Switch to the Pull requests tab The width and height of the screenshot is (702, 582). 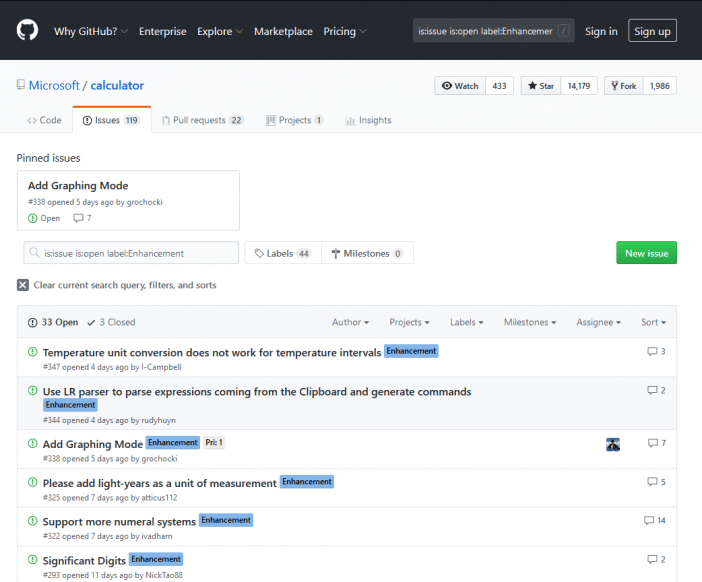(202, 120)
